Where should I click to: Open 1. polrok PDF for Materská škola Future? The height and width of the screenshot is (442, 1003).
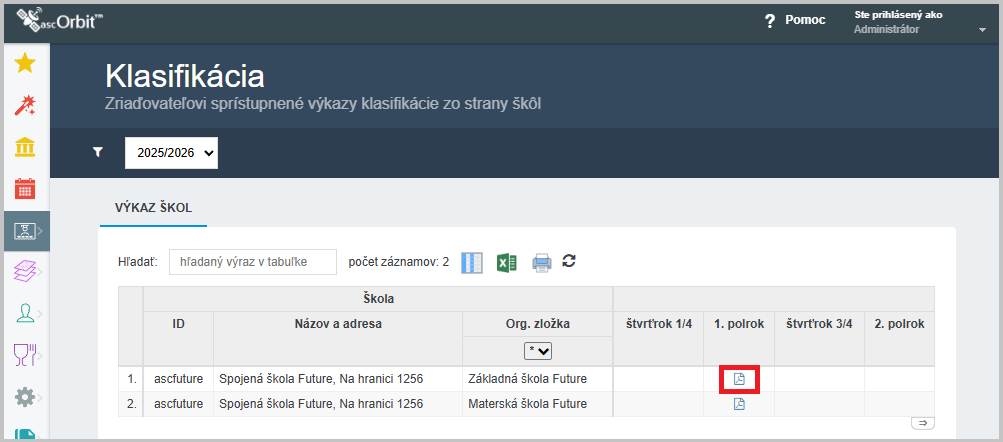739,404
